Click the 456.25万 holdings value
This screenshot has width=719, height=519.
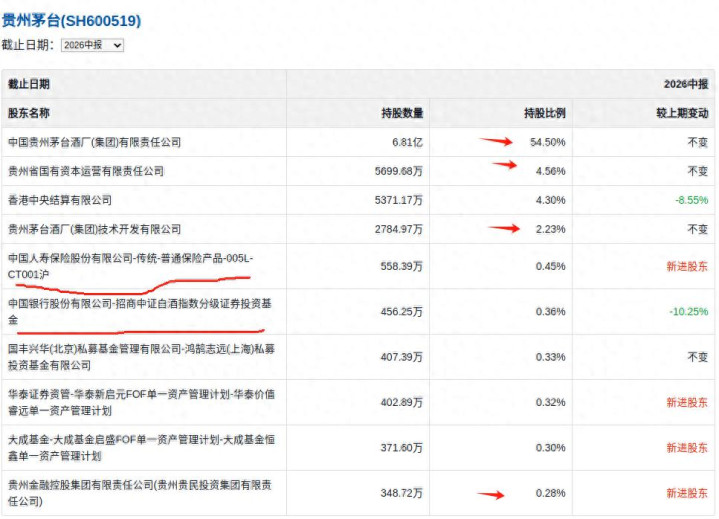401,311
